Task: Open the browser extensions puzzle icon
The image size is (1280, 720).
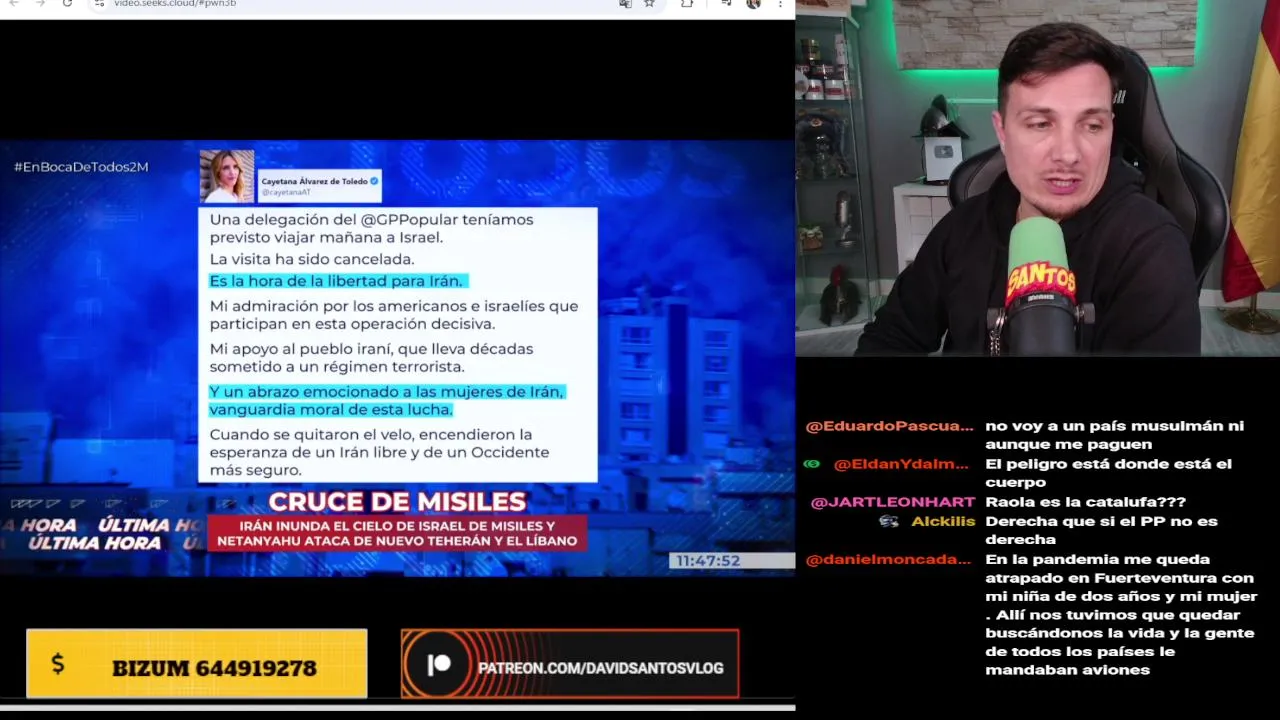Action: coord(687,4)
